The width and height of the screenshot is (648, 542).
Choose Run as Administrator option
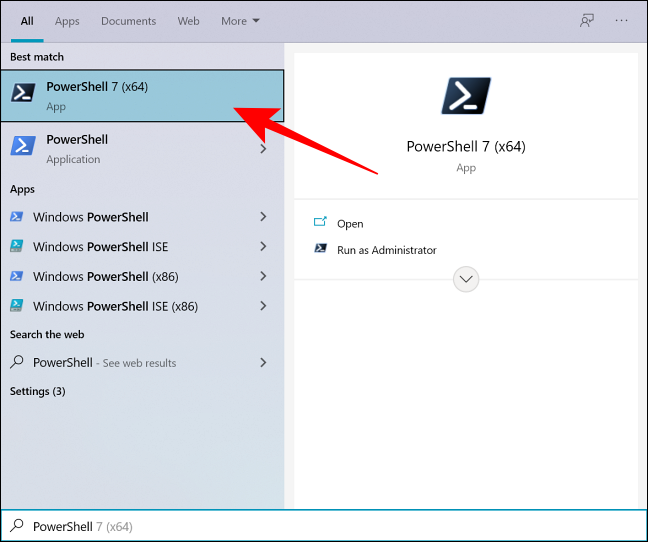386,250
